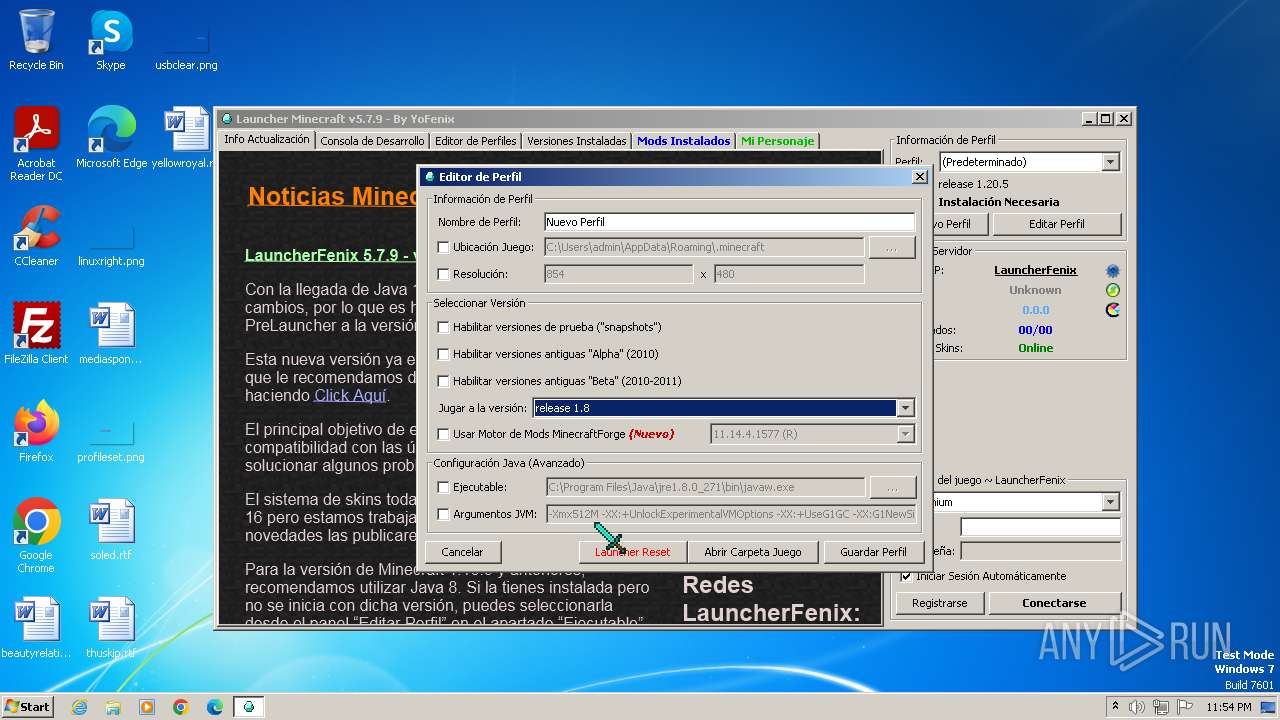Enable old Alpha (2010) versions checkbox
Image resolution: width=1280 pixels, height=720 pixels.
[444, 354]
